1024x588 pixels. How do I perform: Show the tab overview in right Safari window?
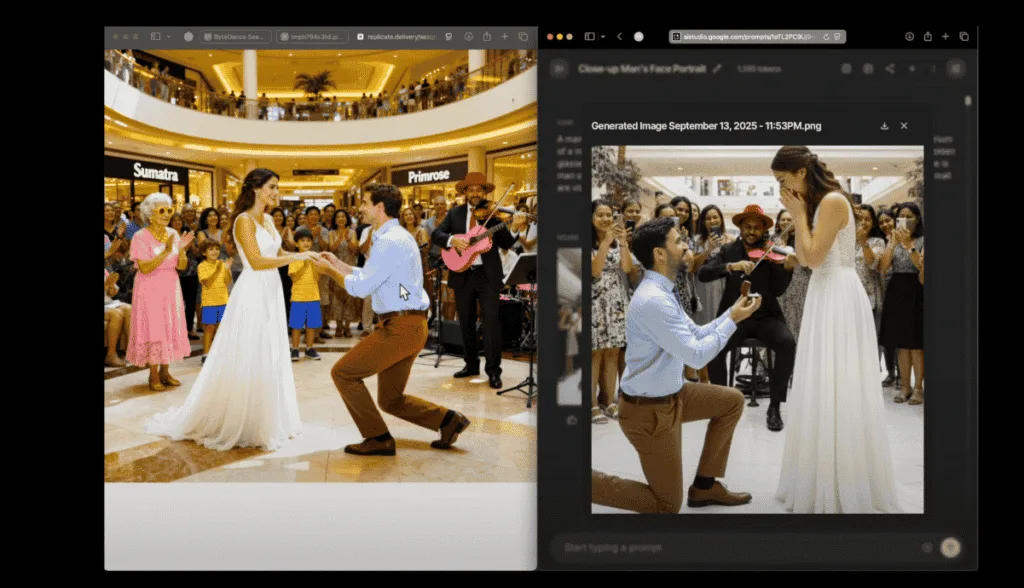tap(964, 36)
